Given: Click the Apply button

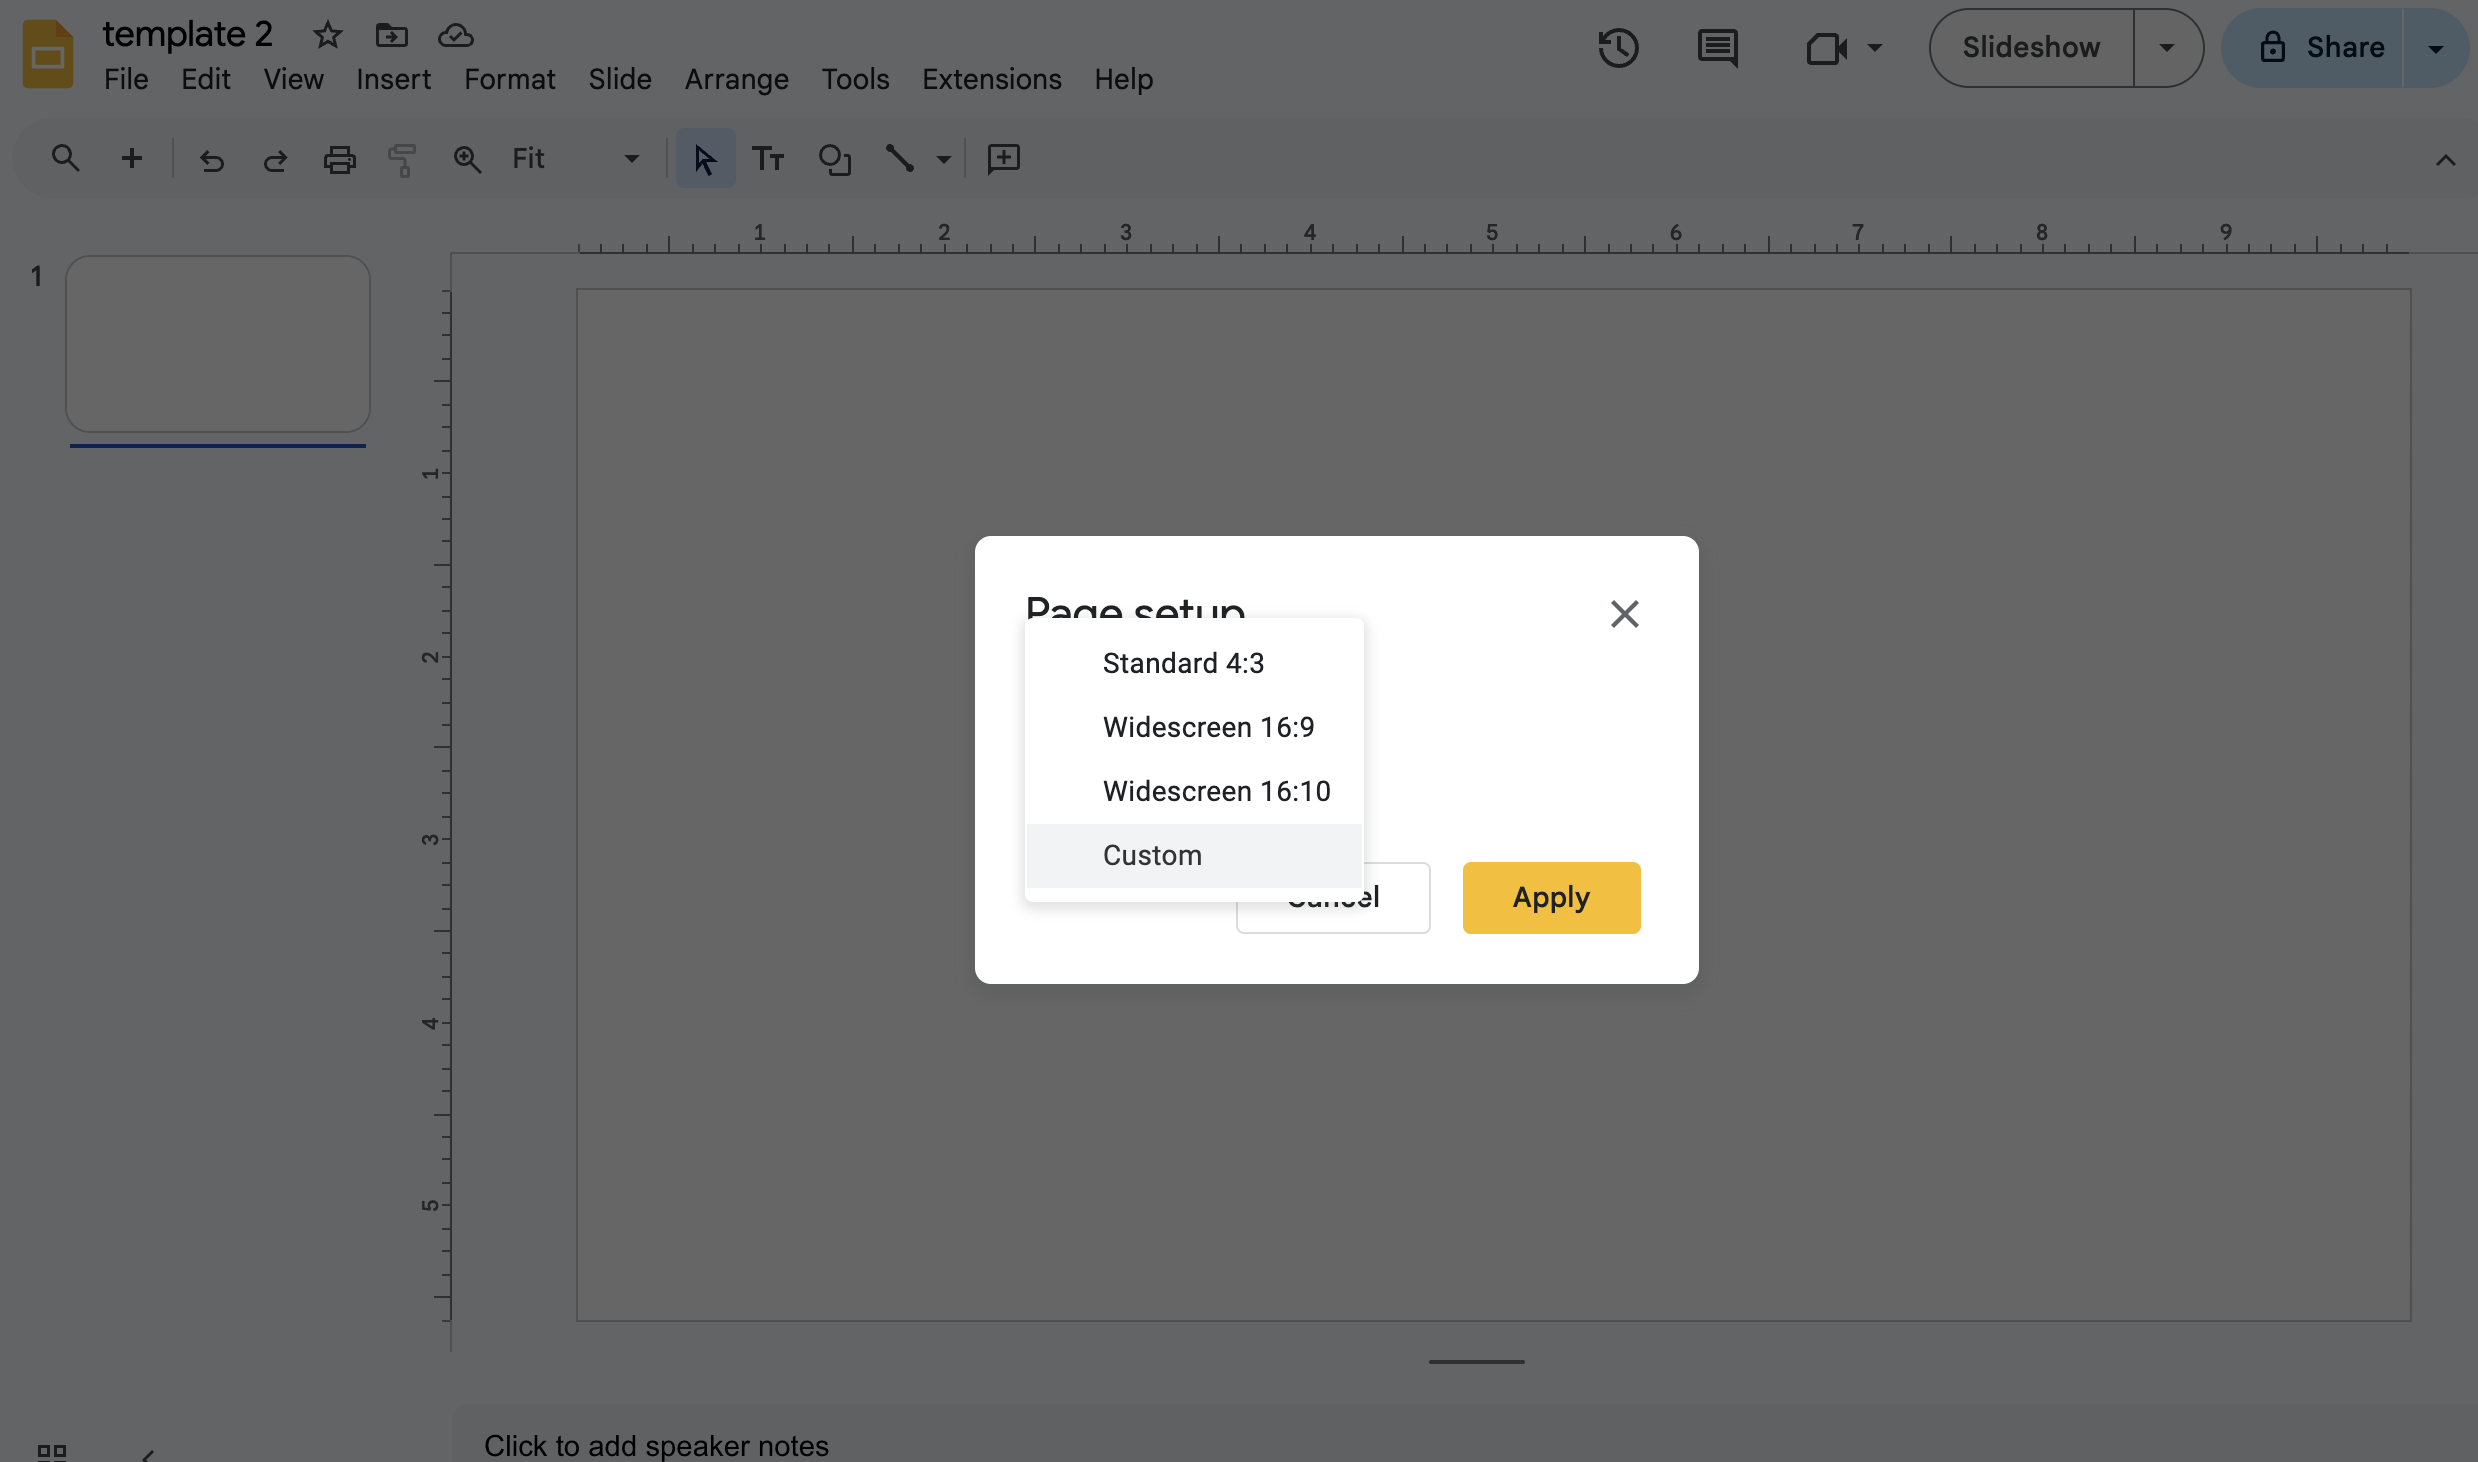Looking at the screenshot, I should (1551, 897).
